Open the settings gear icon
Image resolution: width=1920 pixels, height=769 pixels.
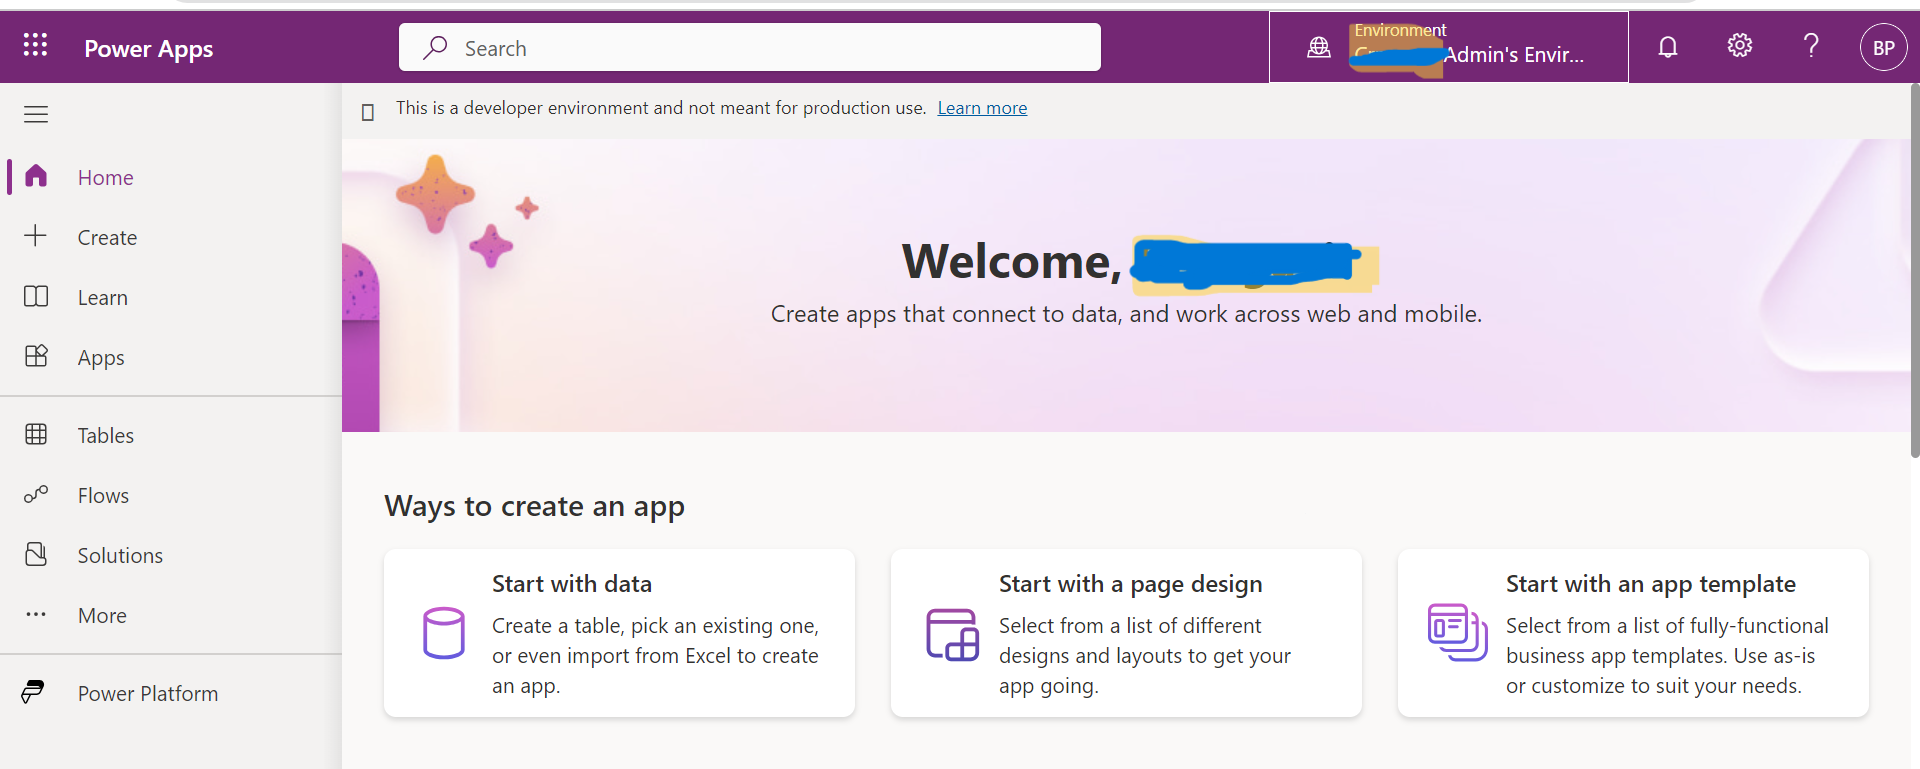point(1740,45)
